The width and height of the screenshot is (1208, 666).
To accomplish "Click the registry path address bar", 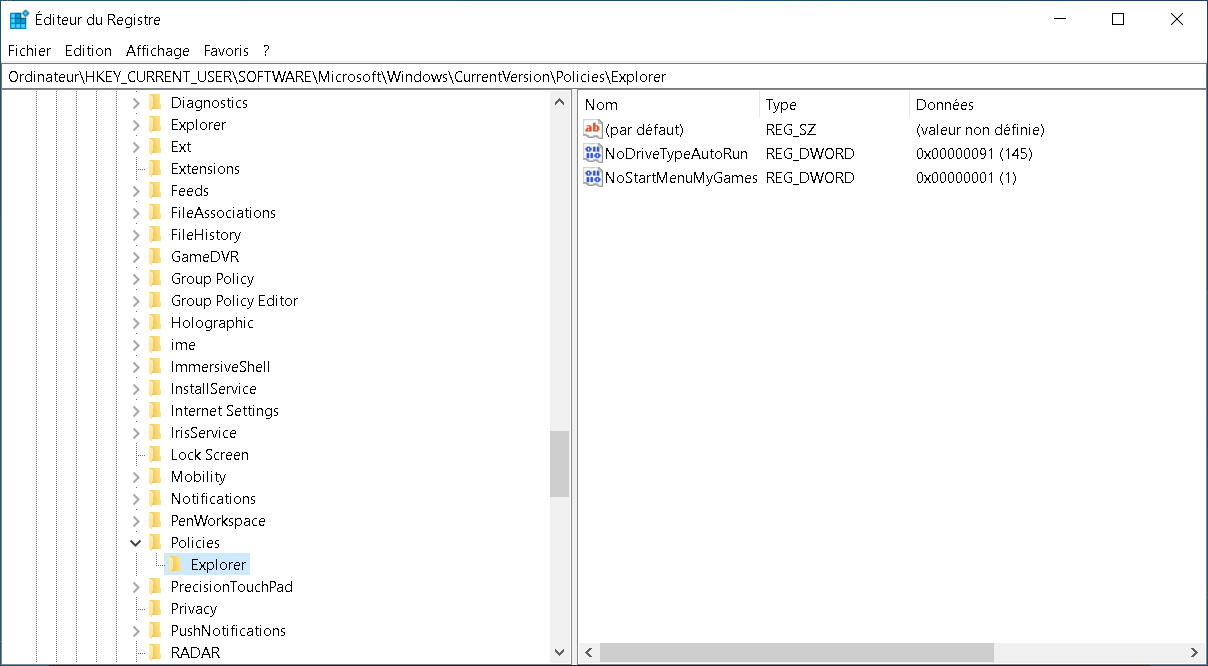I will coord(604,76).
